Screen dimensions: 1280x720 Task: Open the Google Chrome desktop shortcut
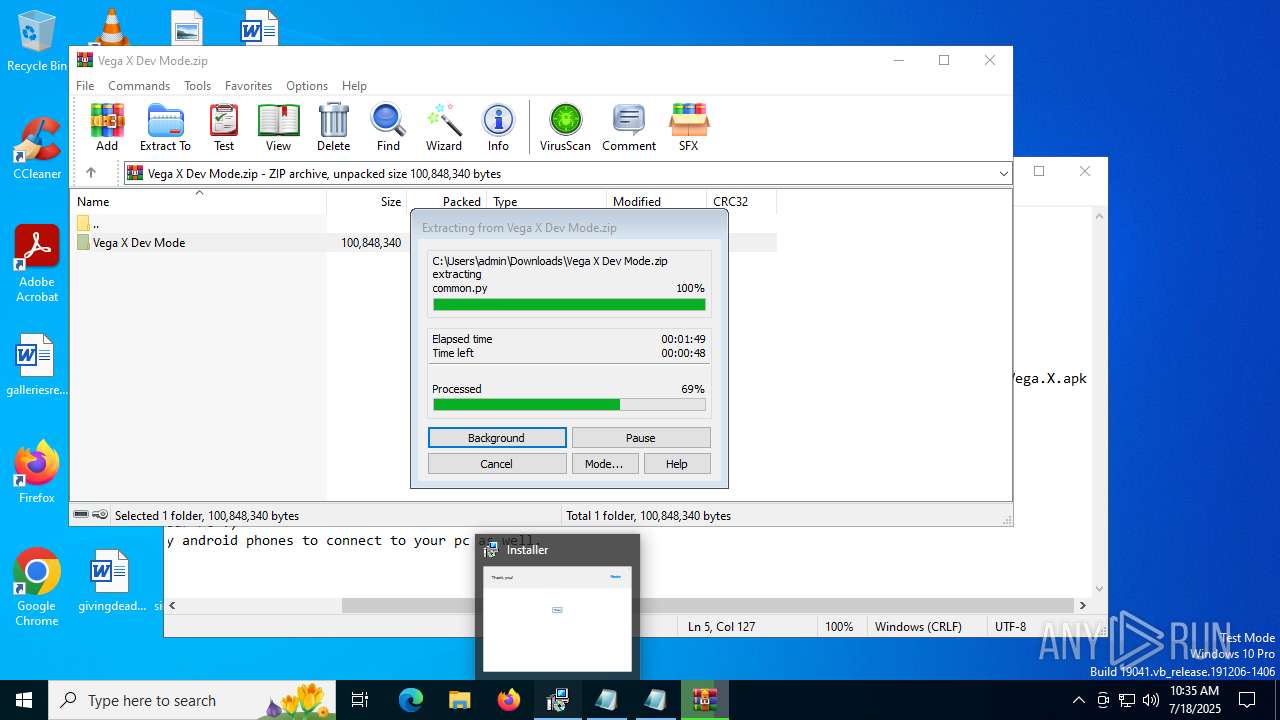point(37,587)
